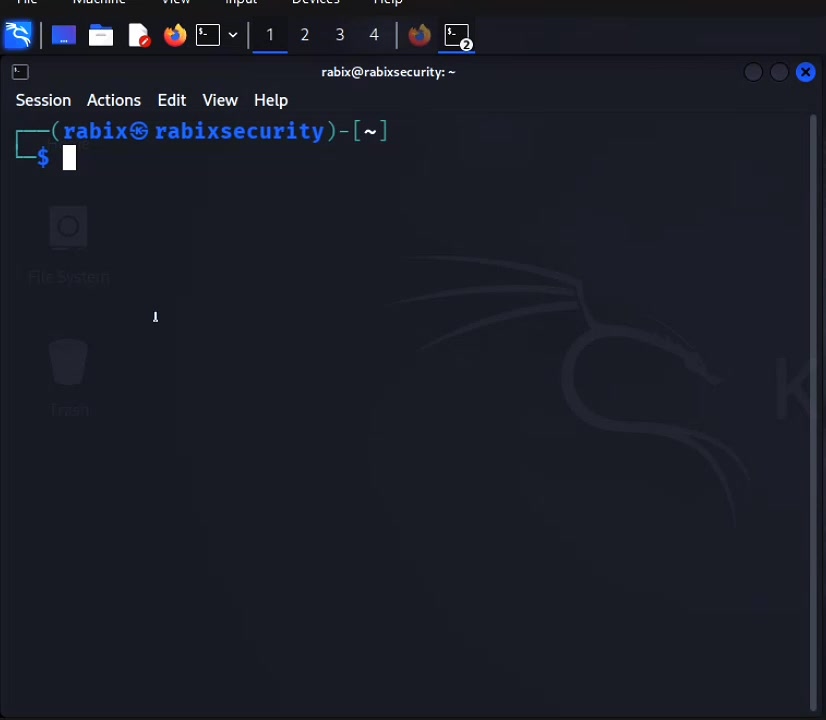Click the window title rabix@rabixsecurity: ~
The height and width of the screenshot is (720, 826).
pyautogui.click(x=388, y=72)
